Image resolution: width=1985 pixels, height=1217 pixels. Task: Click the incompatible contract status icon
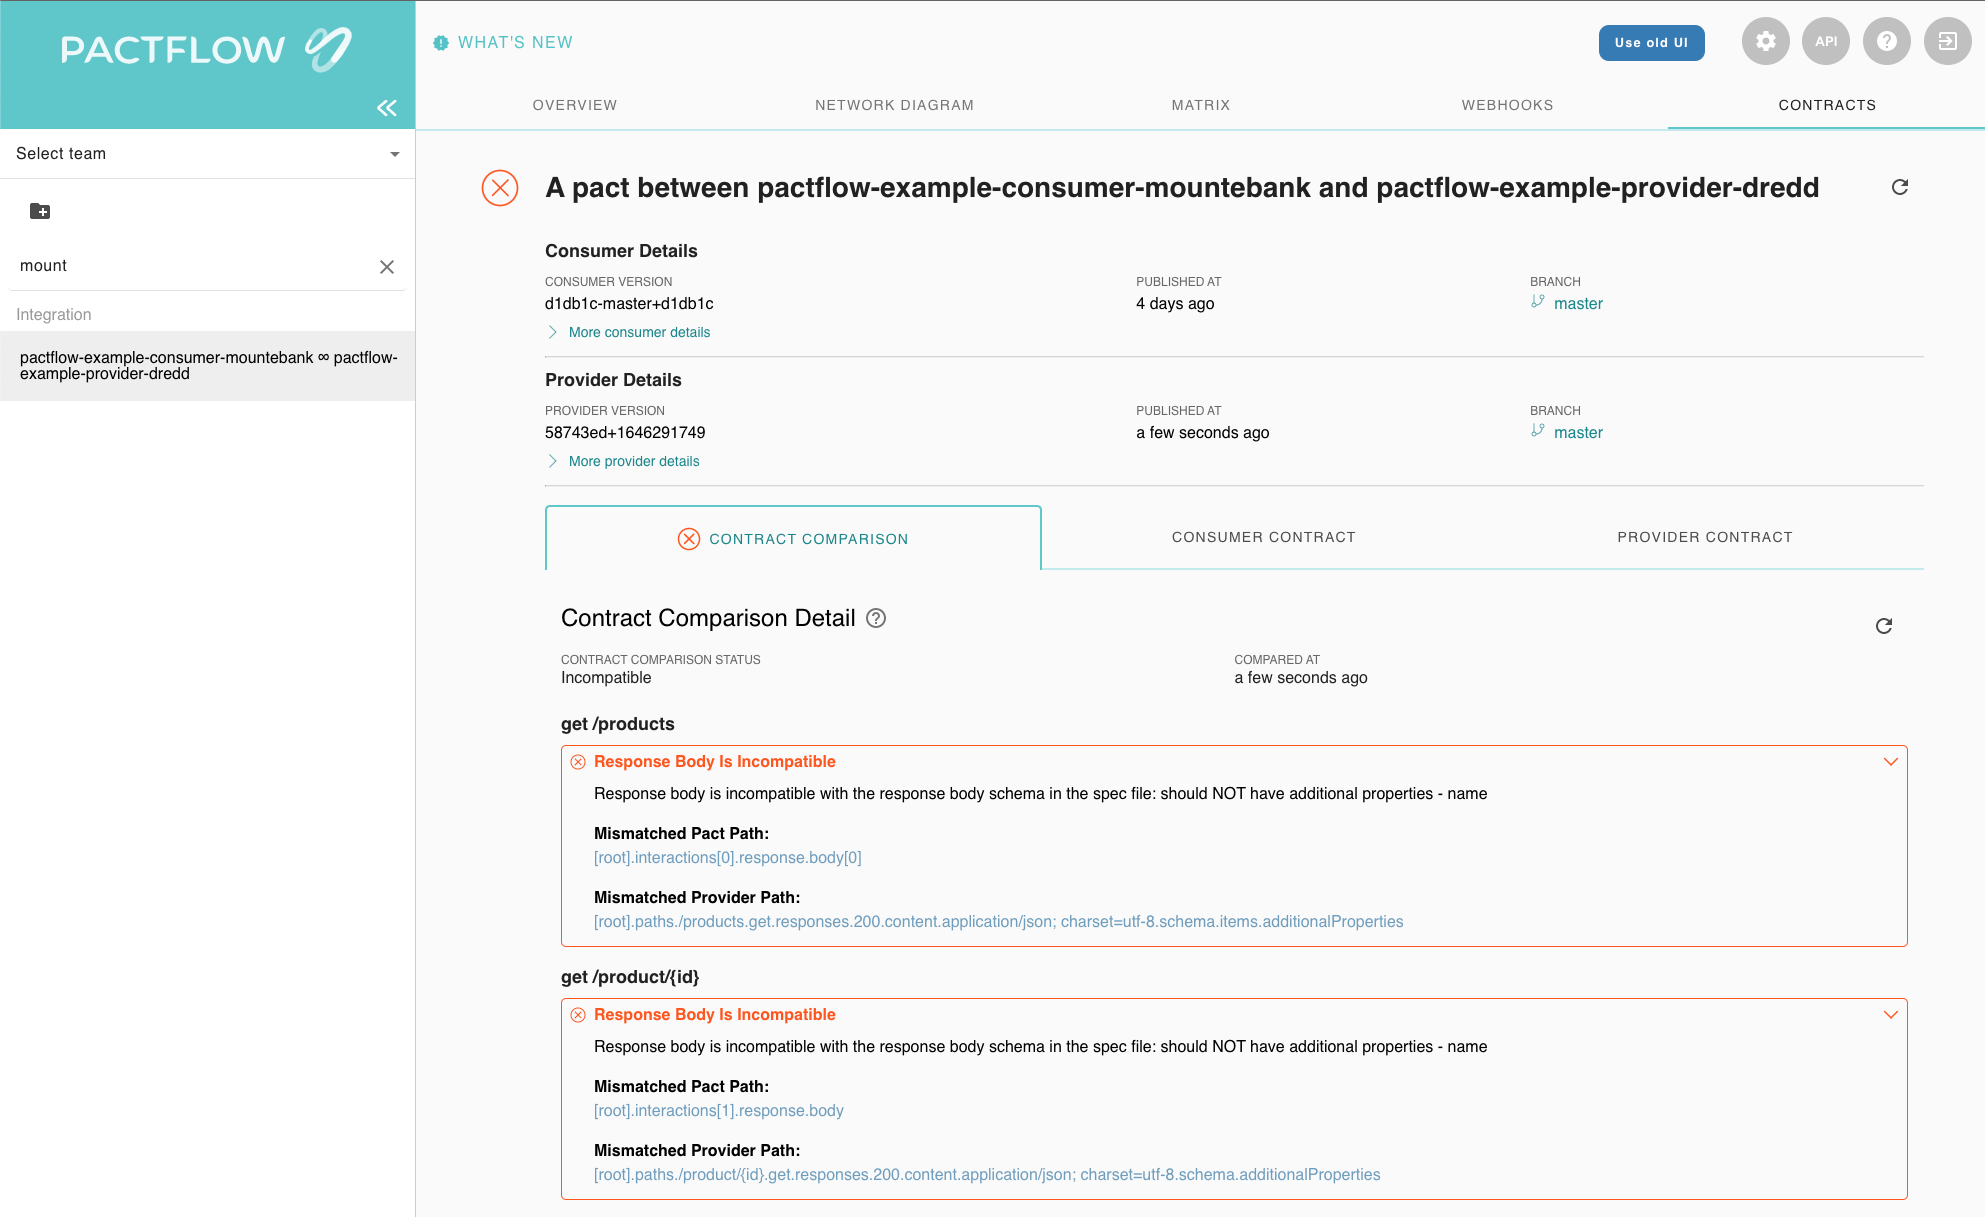click(x=502, y=187)
